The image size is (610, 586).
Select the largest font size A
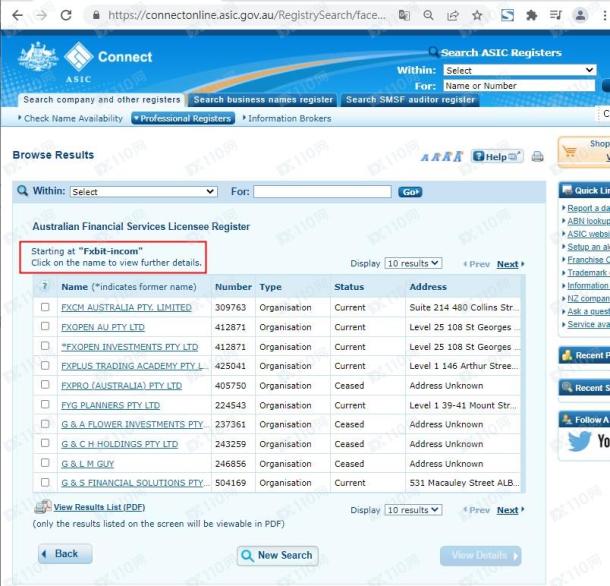458,156
